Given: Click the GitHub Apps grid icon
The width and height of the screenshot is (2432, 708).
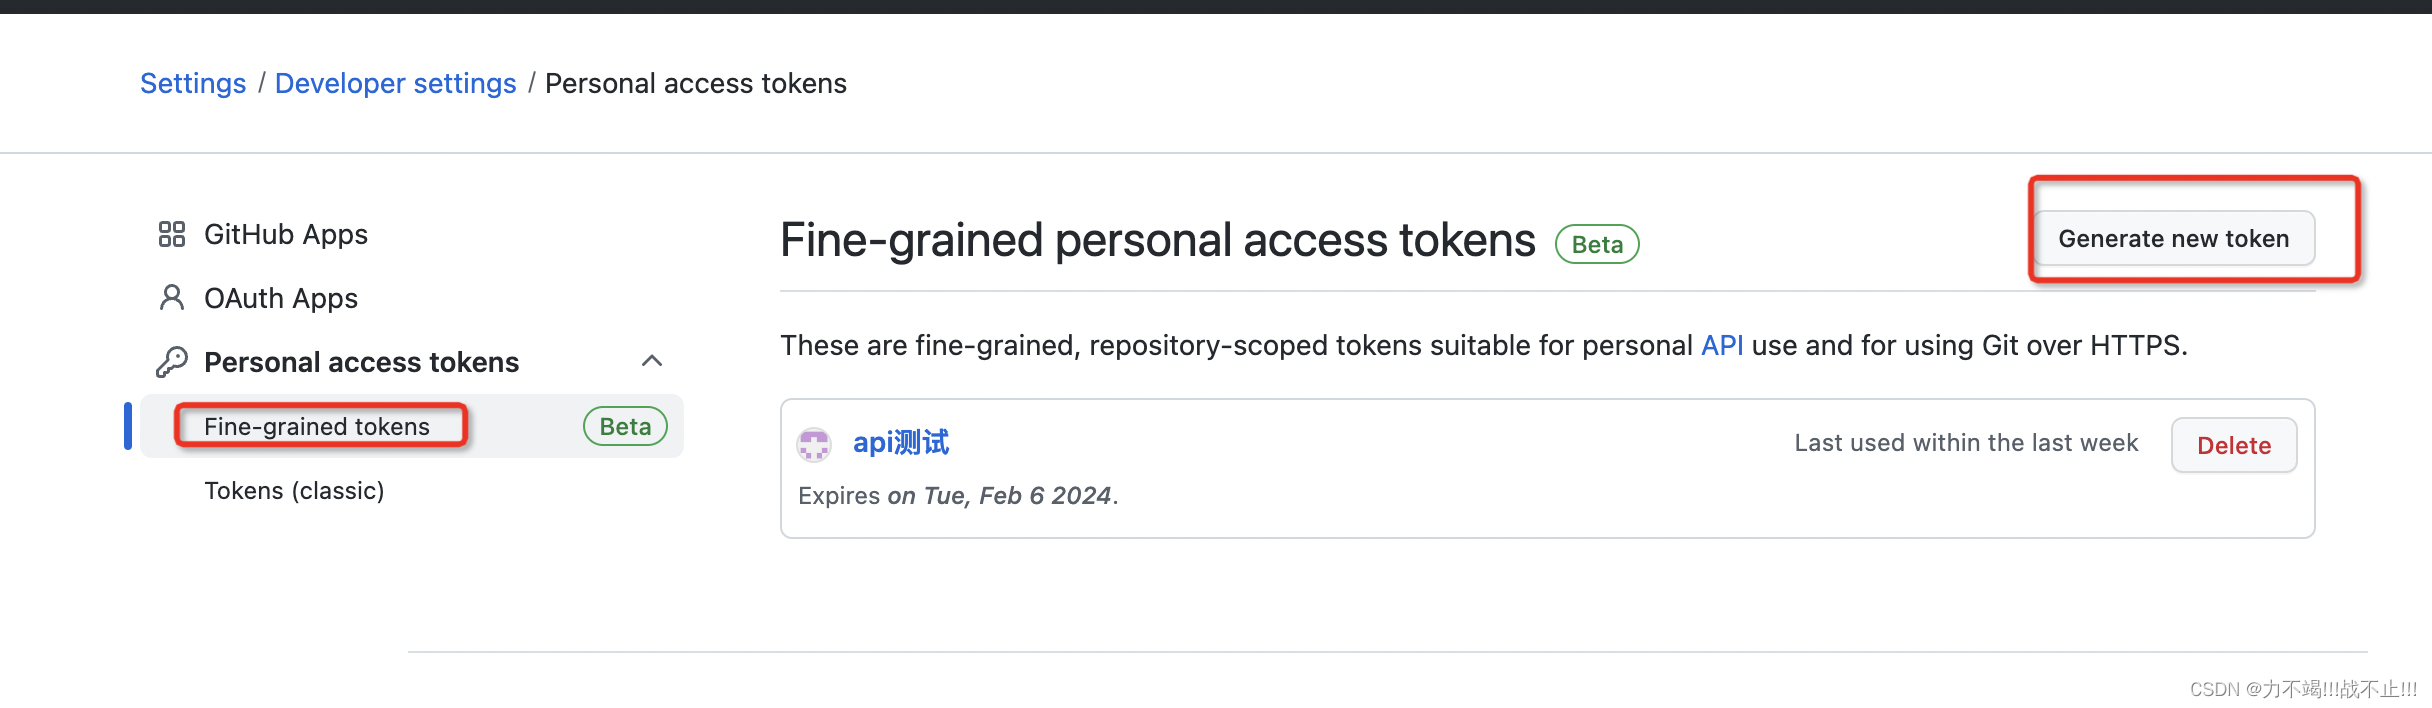Looking at the screenshot, I should [172, 234].
